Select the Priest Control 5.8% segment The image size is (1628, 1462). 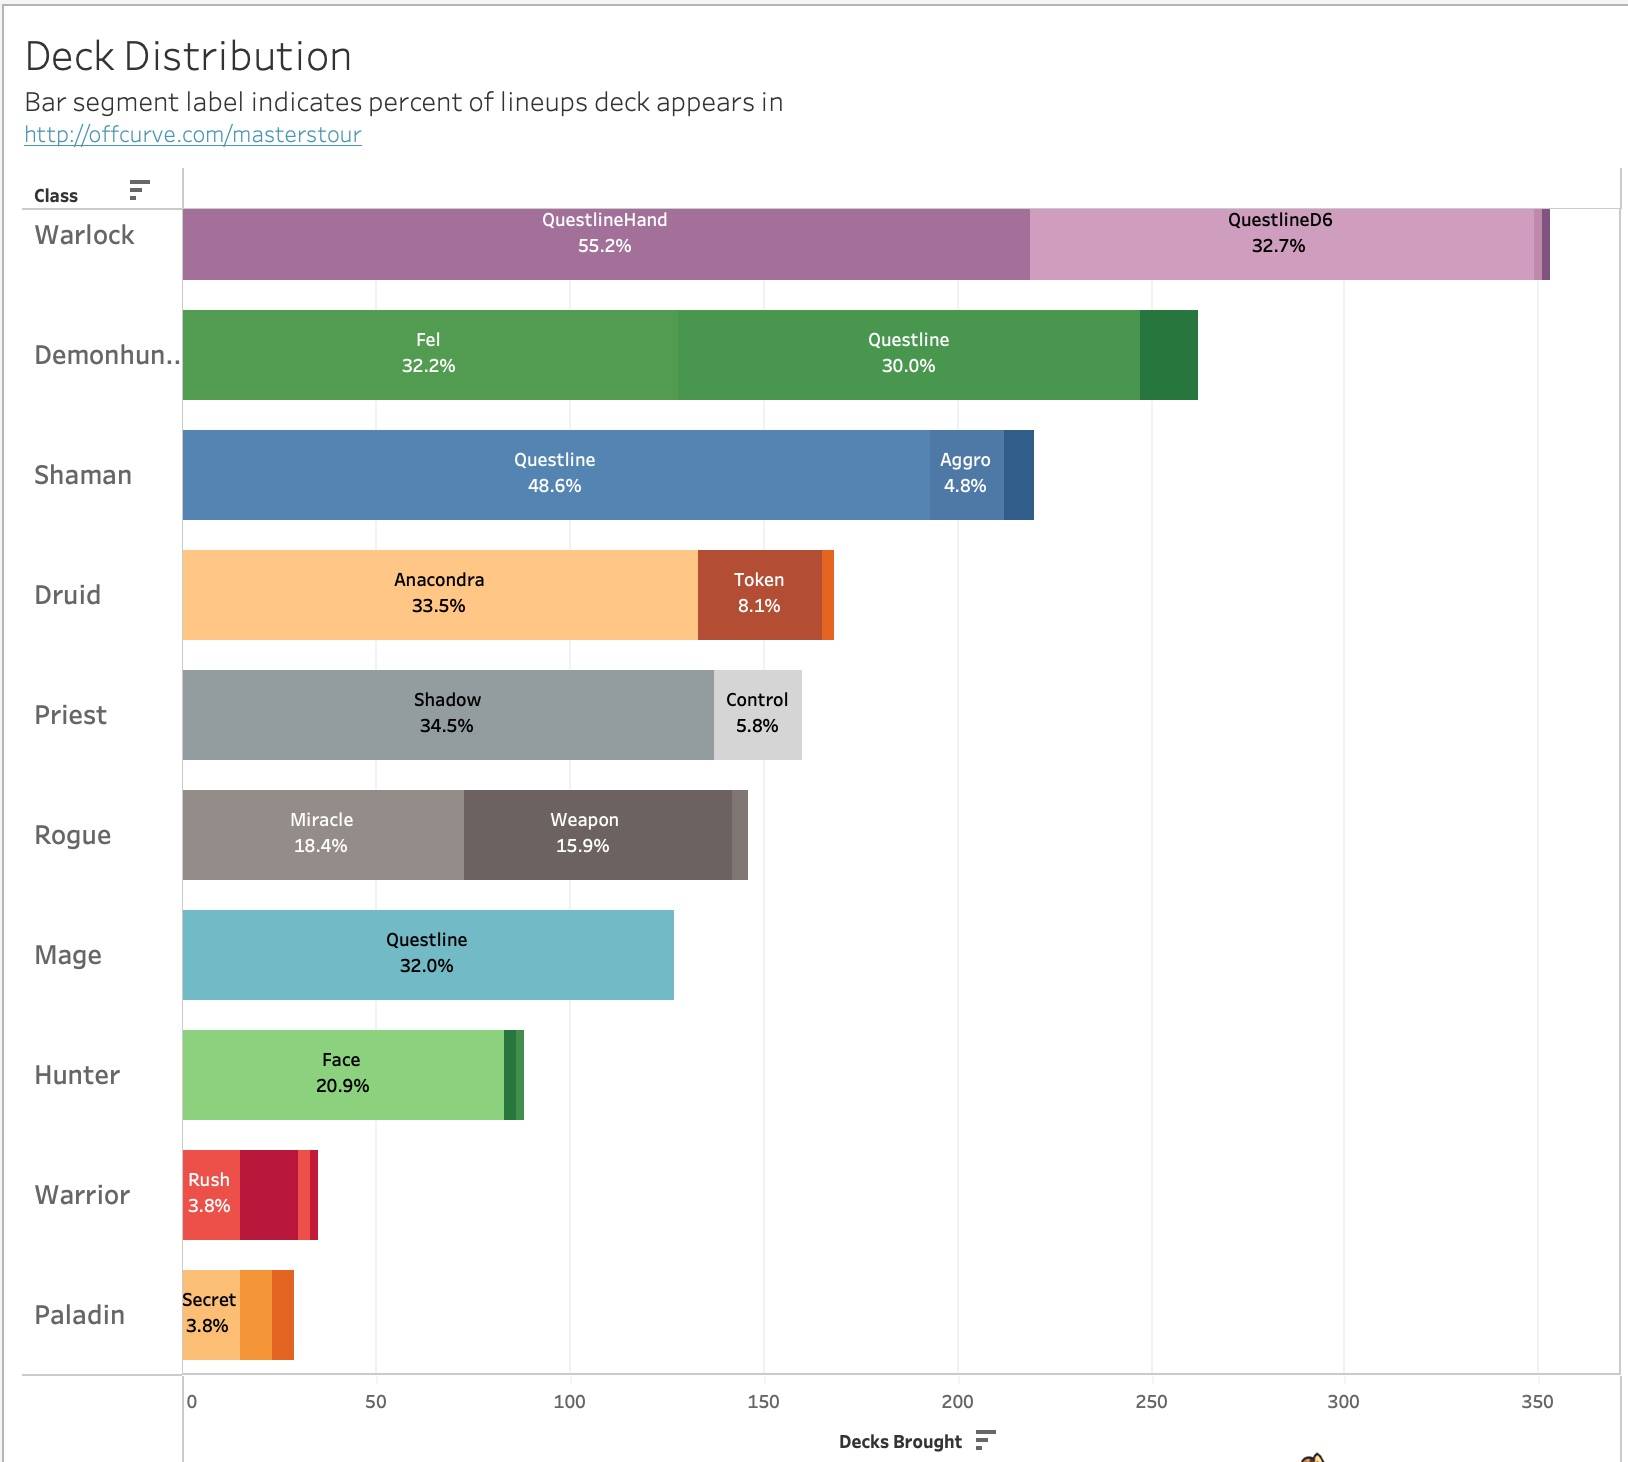coord(757,715)
